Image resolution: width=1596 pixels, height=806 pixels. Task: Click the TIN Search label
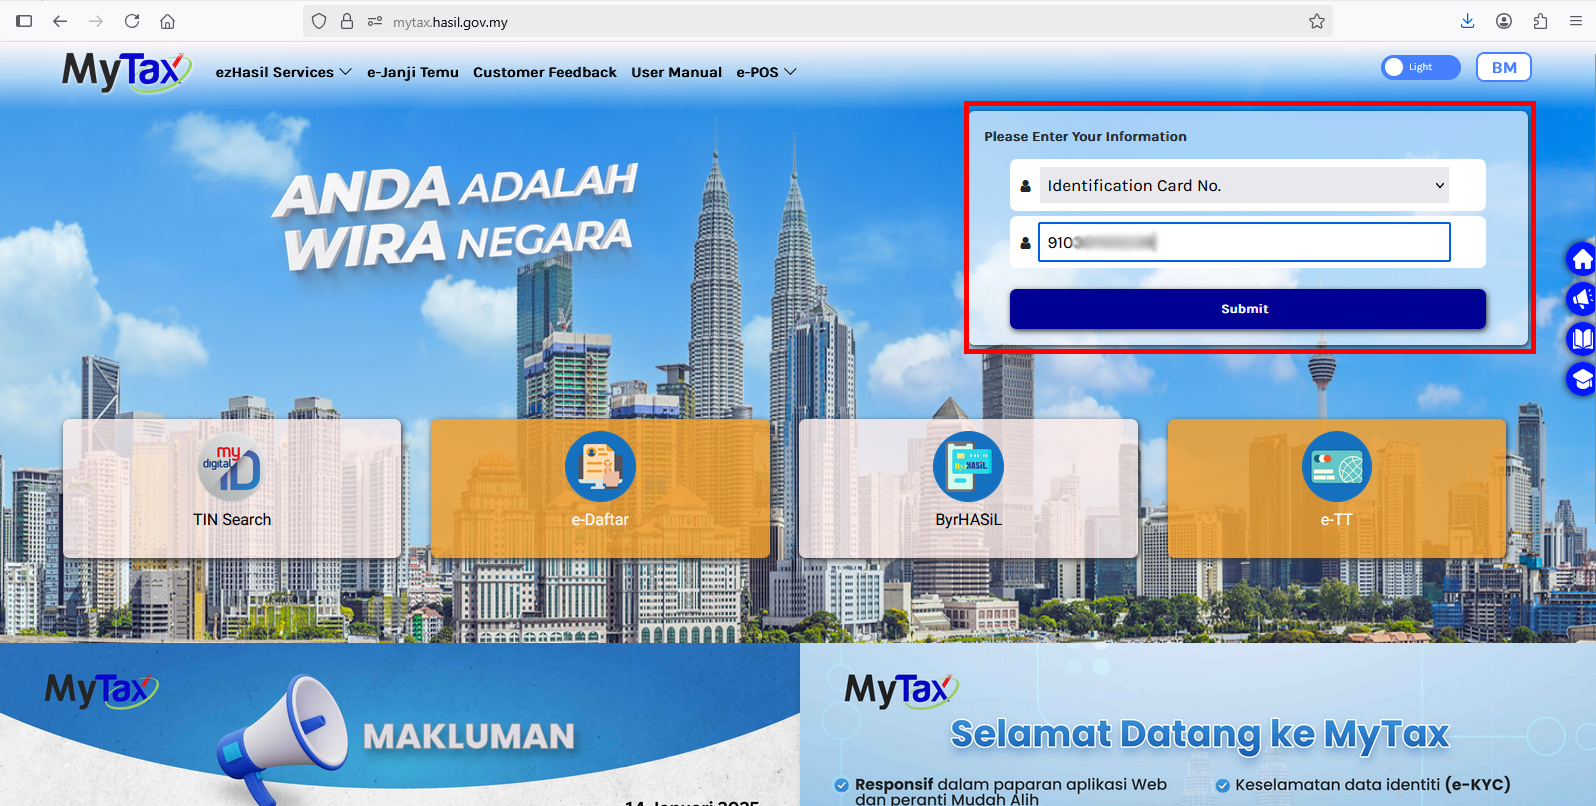point(232,520)
